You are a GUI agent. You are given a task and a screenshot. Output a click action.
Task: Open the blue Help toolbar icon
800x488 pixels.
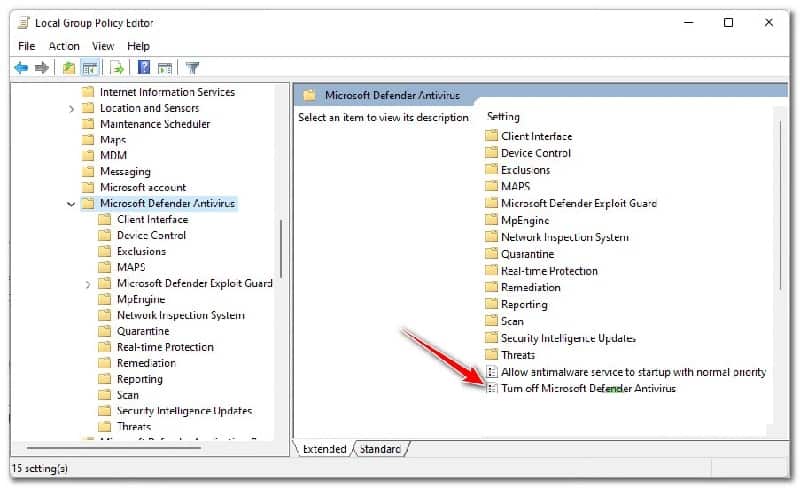point(144,67)
